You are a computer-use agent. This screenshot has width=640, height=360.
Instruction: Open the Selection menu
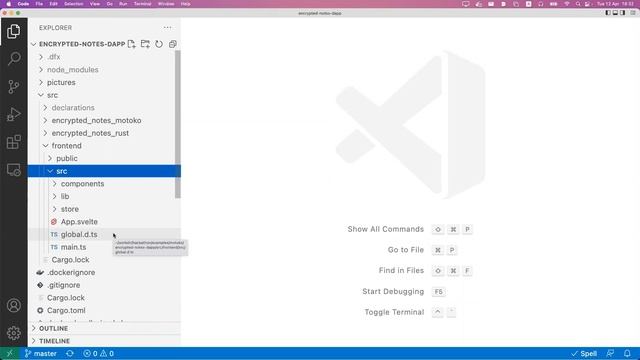click(74, 4)
